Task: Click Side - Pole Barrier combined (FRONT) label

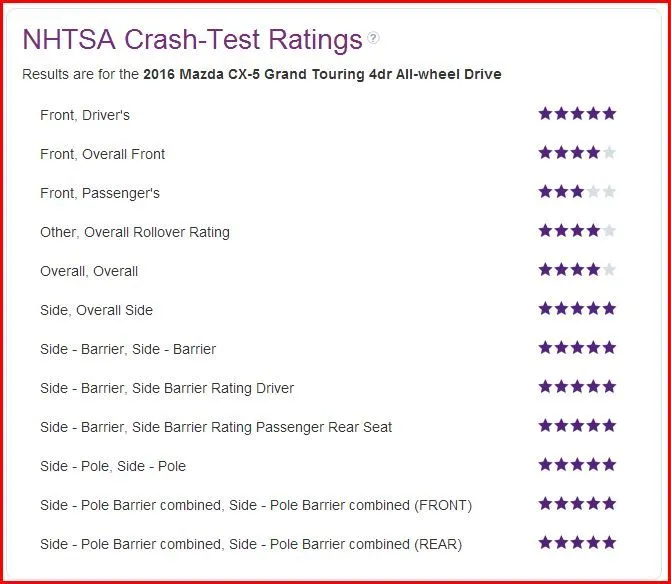Action: coord(256,505)
